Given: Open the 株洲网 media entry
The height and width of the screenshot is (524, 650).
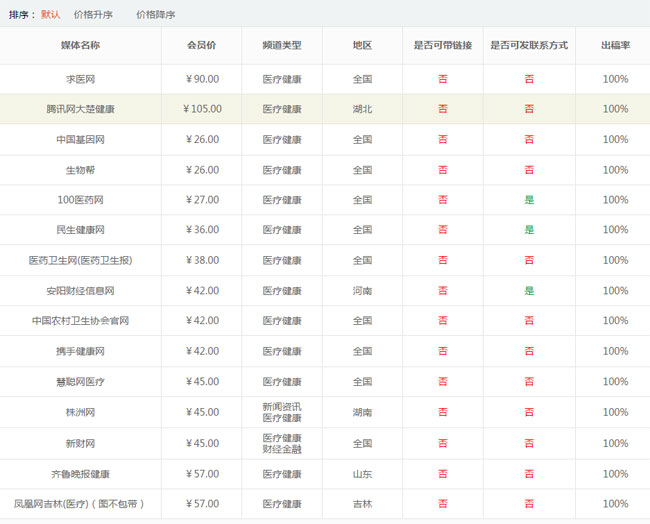Looking at the screenshot, I should coord(80,412).
